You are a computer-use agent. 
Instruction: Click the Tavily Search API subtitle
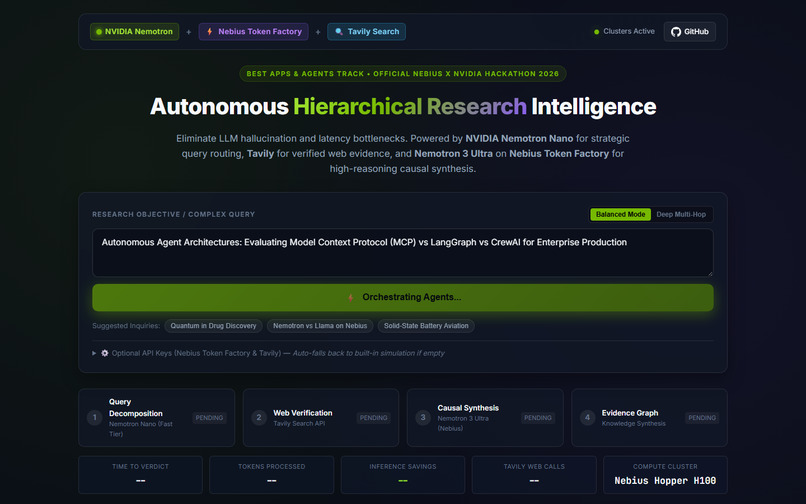coord(299,424)
